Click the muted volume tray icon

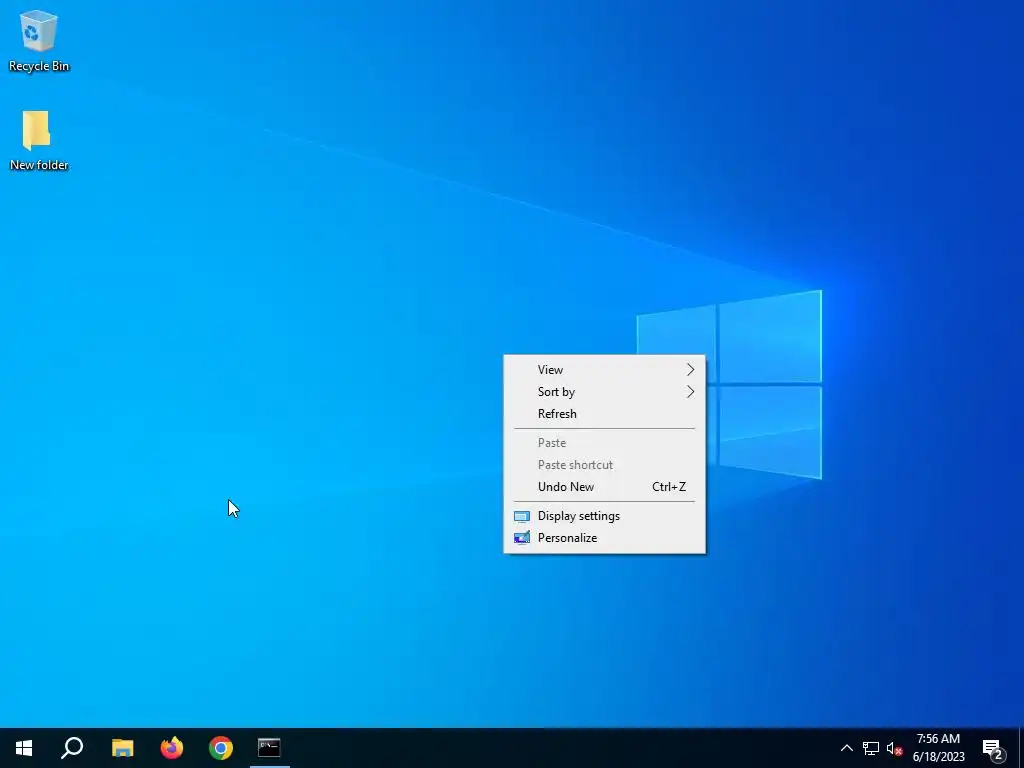(894, 748)
